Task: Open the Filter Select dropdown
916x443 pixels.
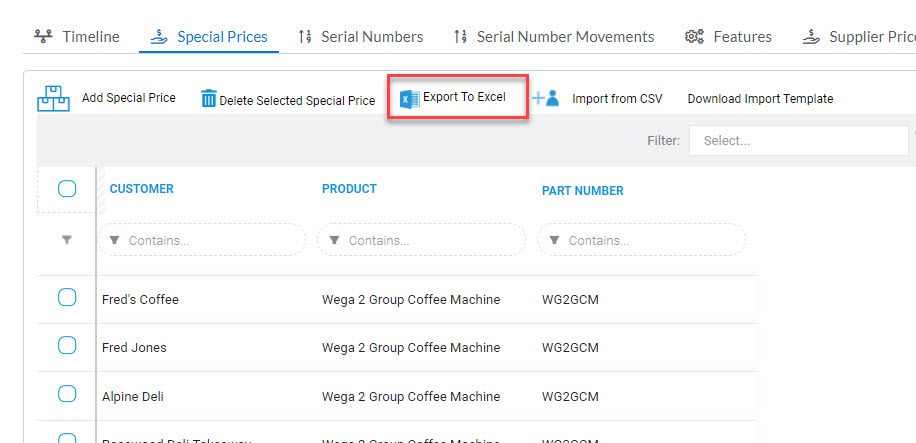Action: pos(799,141)
